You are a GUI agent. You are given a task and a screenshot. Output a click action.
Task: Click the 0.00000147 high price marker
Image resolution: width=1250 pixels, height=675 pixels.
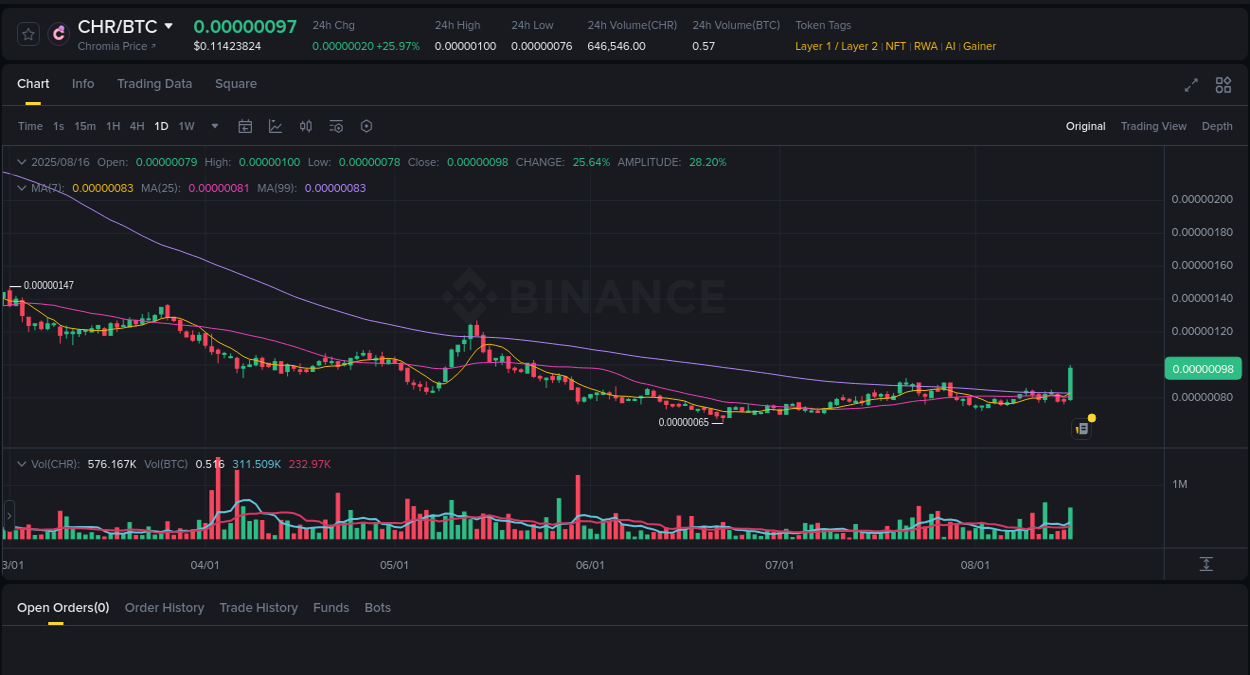[49, 286]
